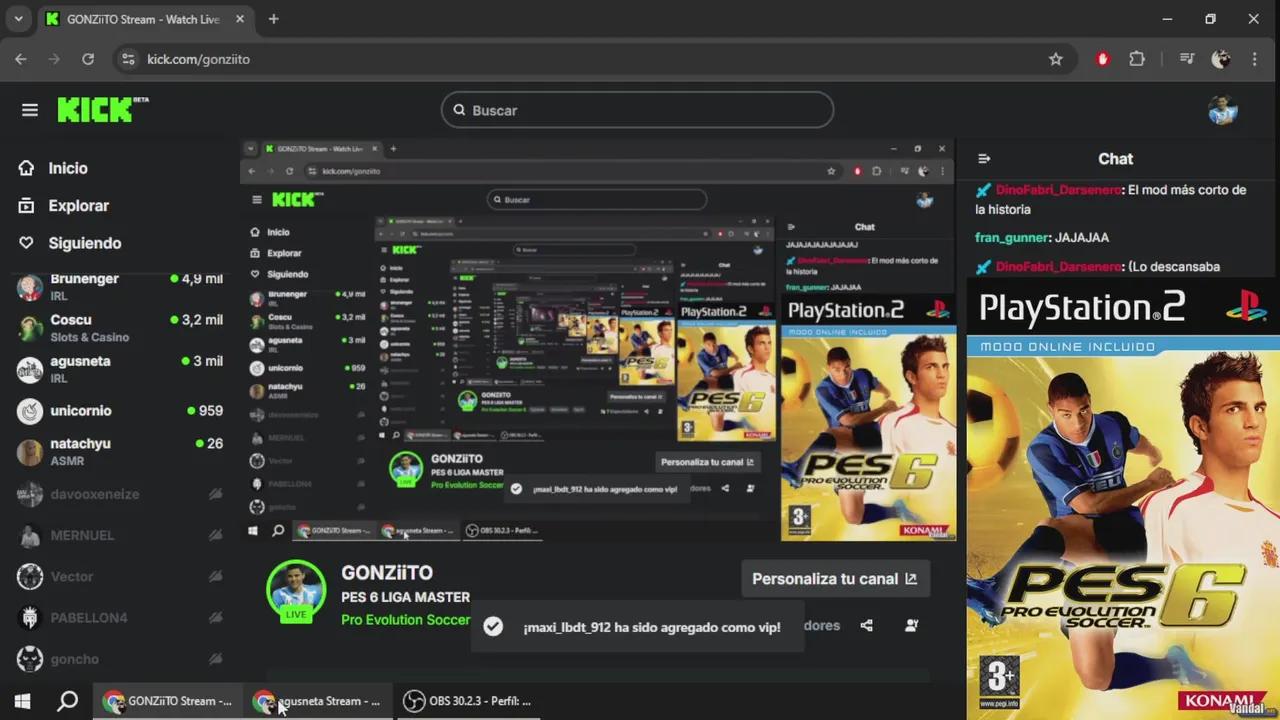Open the offline goncho channel
The width and height of the screenshot is (1280, 720).
click(x=120, y=659)
